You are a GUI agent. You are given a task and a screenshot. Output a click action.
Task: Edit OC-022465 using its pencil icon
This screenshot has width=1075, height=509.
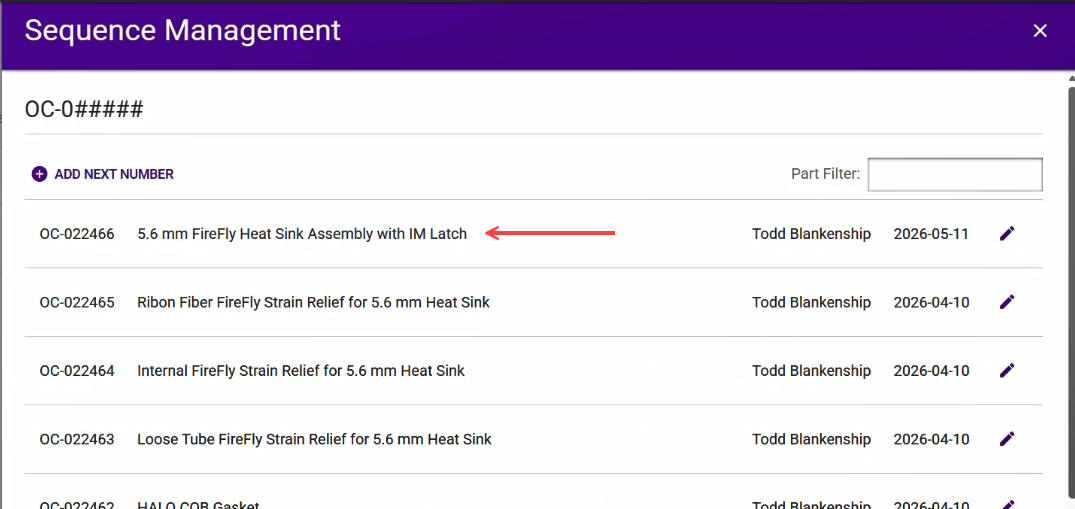coord(1006,302)
